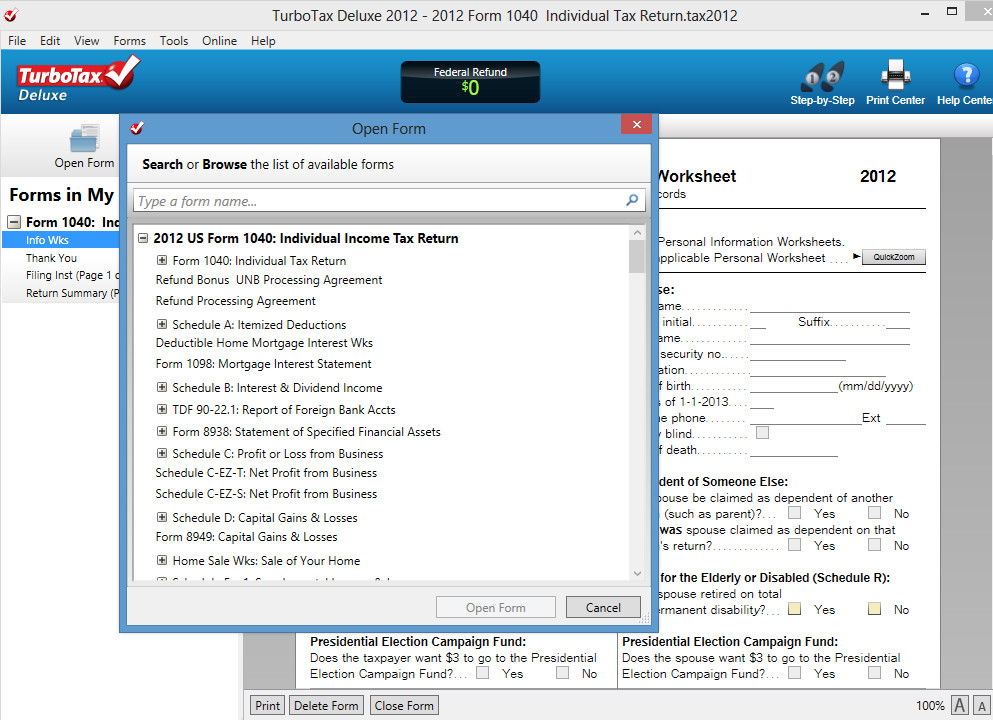Click the form list scrollbar thumb
993x720 pixels.
[637, 256]
